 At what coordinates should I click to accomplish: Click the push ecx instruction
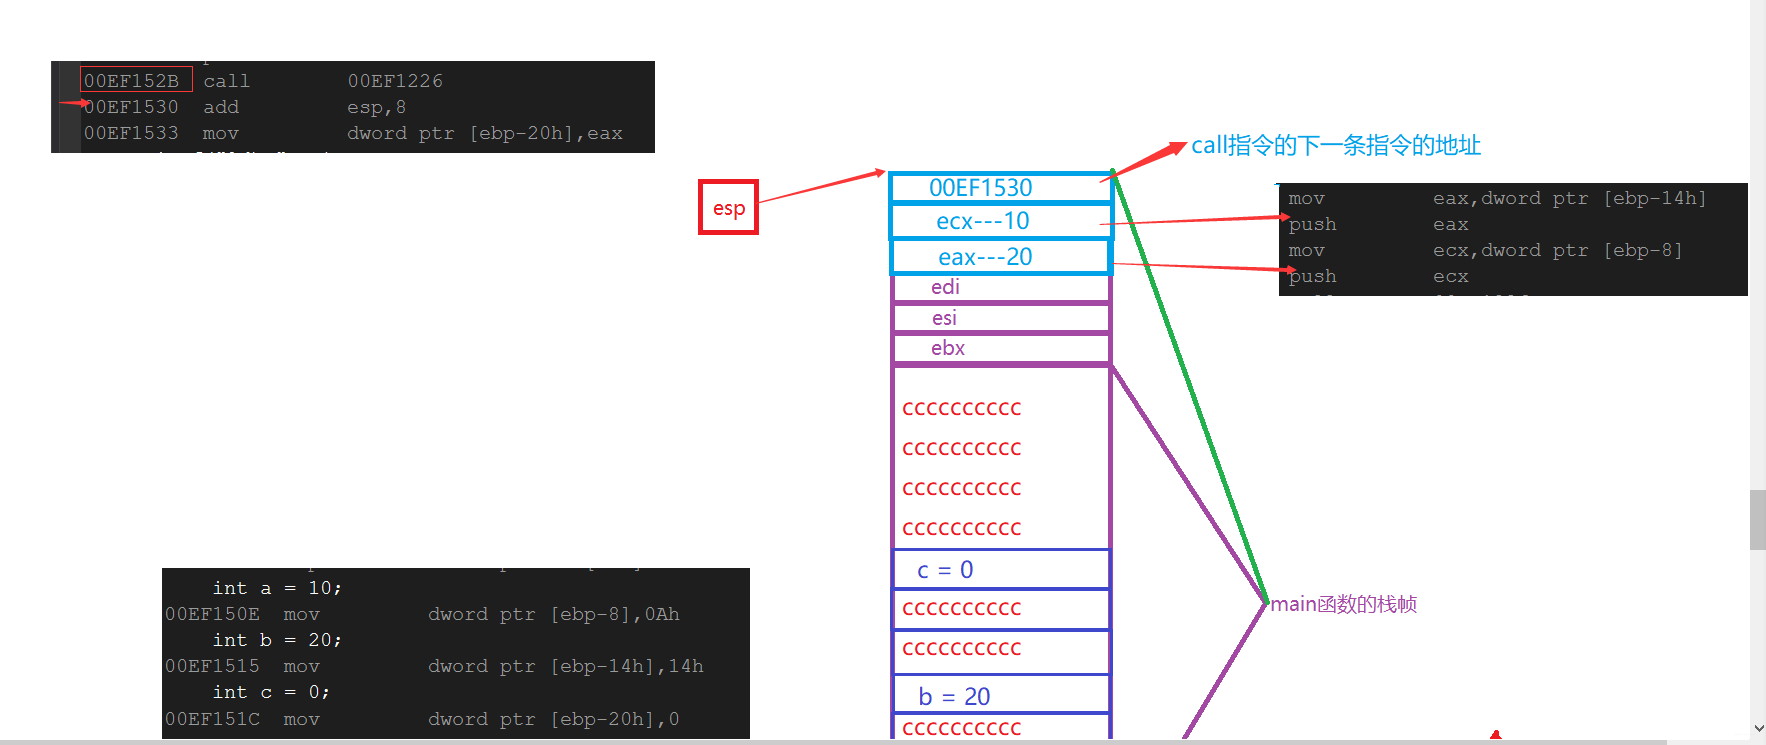(x=1379, y=276)
